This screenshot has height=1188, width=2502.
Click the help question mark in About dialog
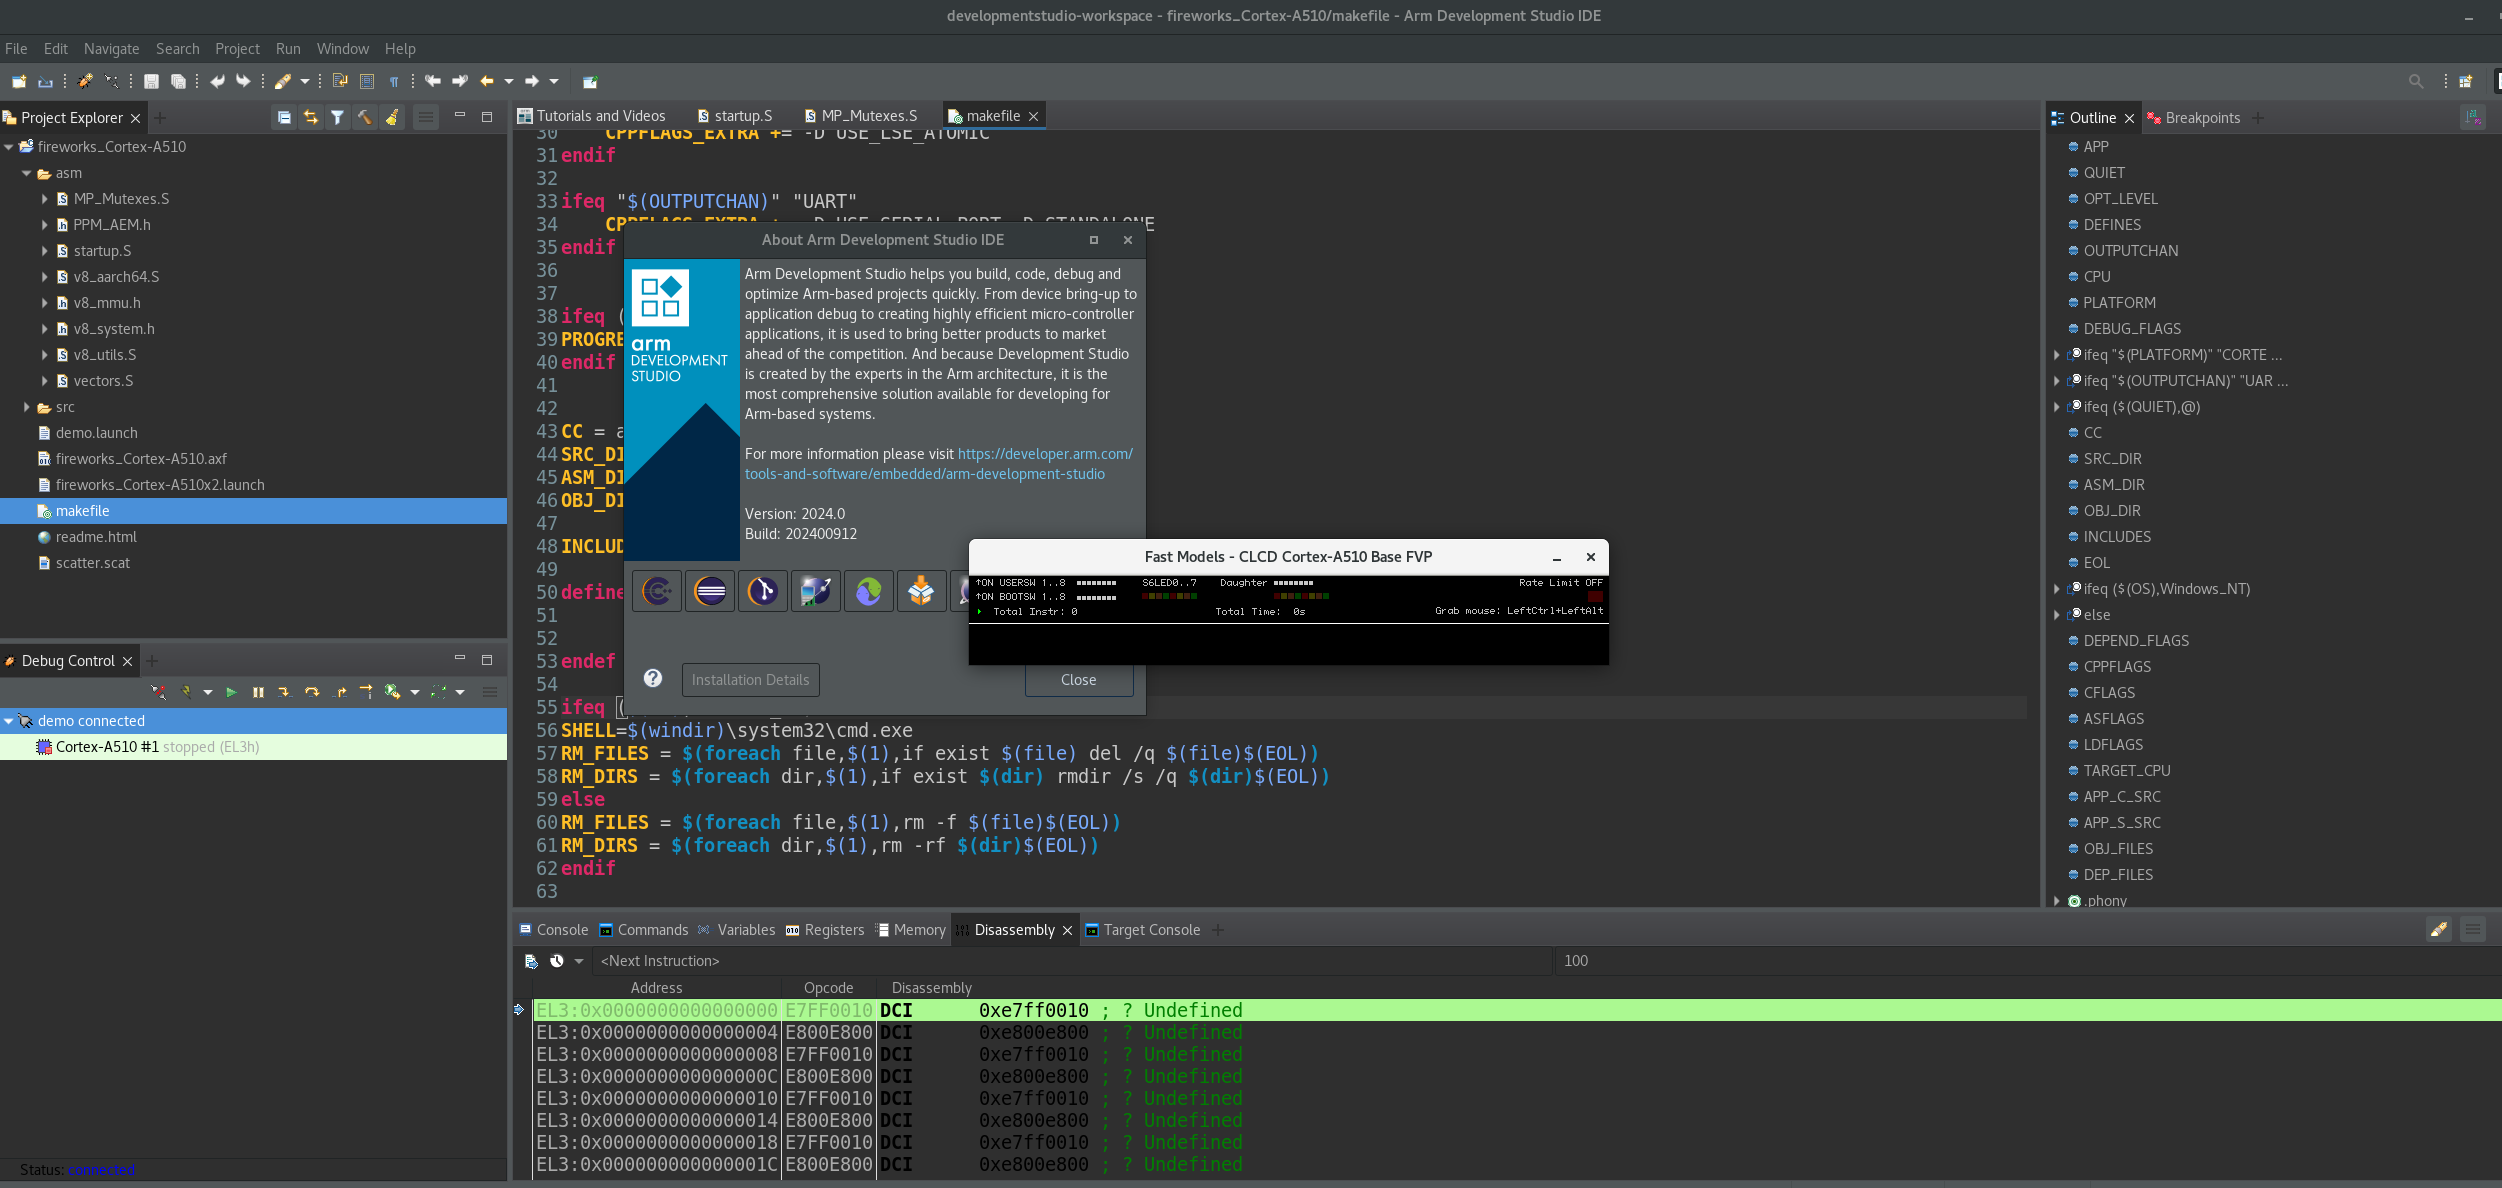click(653, 678)
